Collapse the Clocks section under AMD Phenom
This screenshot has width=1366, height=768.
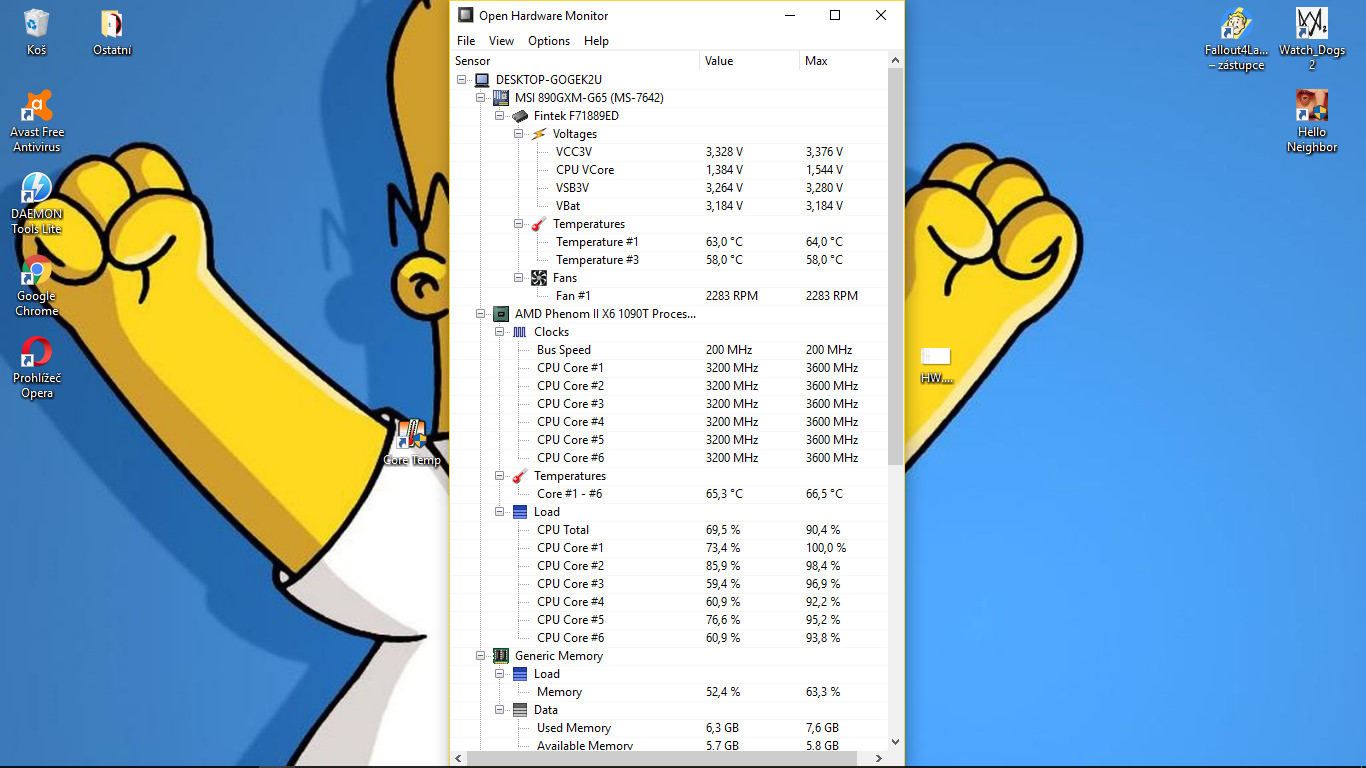[x=500, y=332]
